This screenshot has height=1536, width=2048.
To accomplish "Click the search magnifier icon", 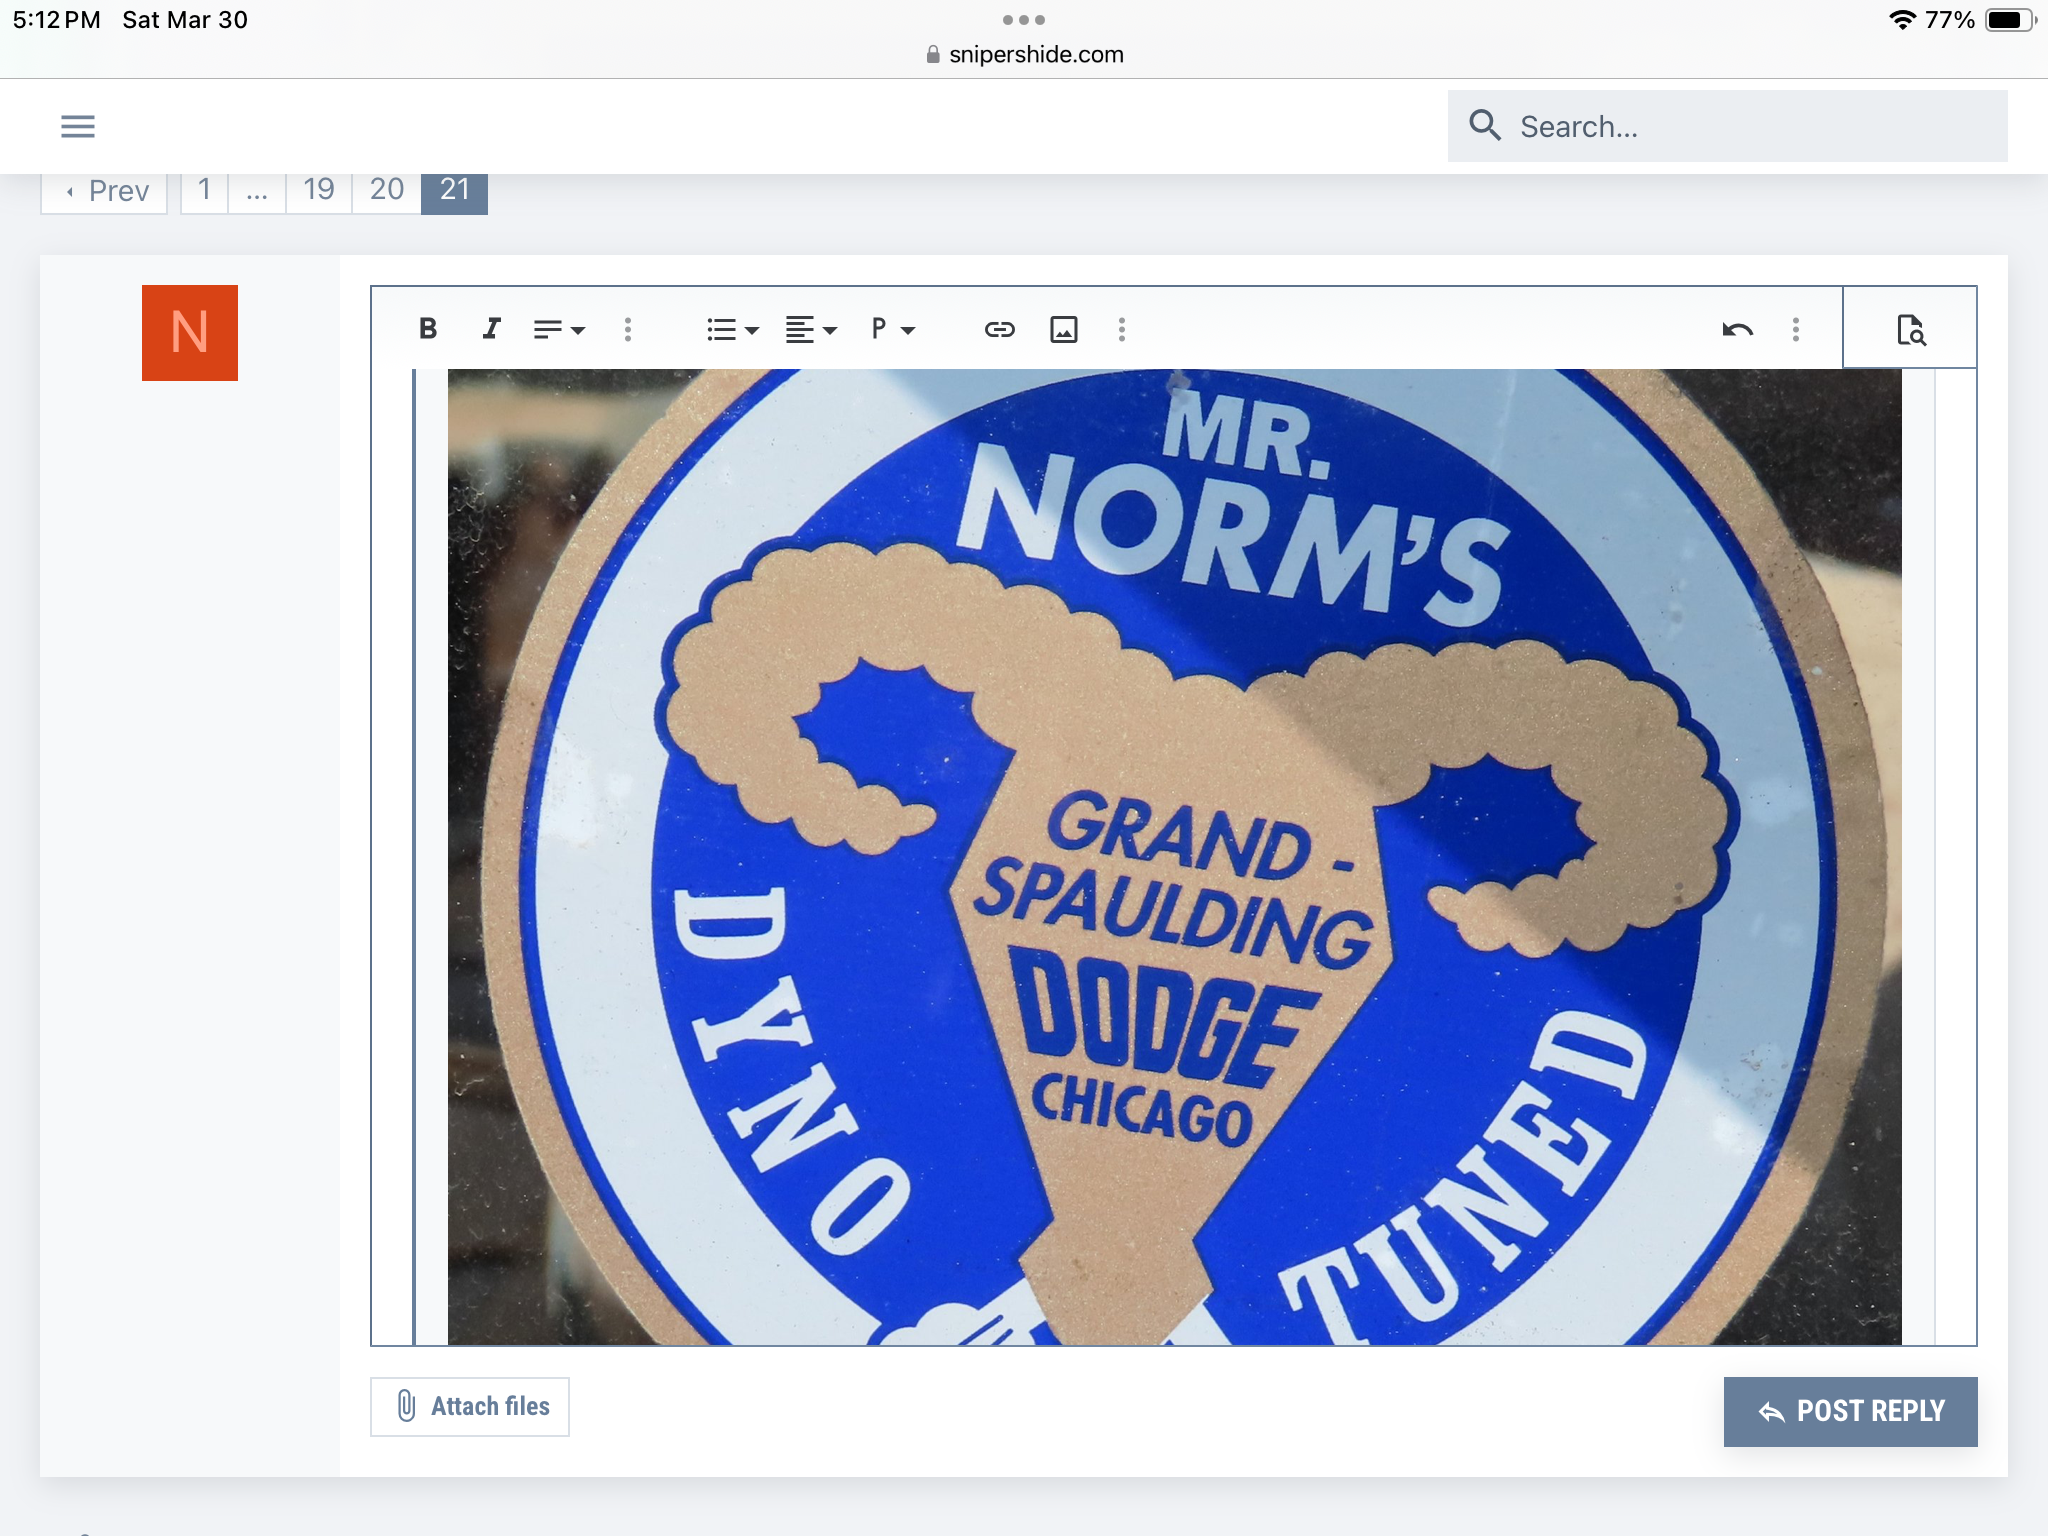I will (1485, 126).
